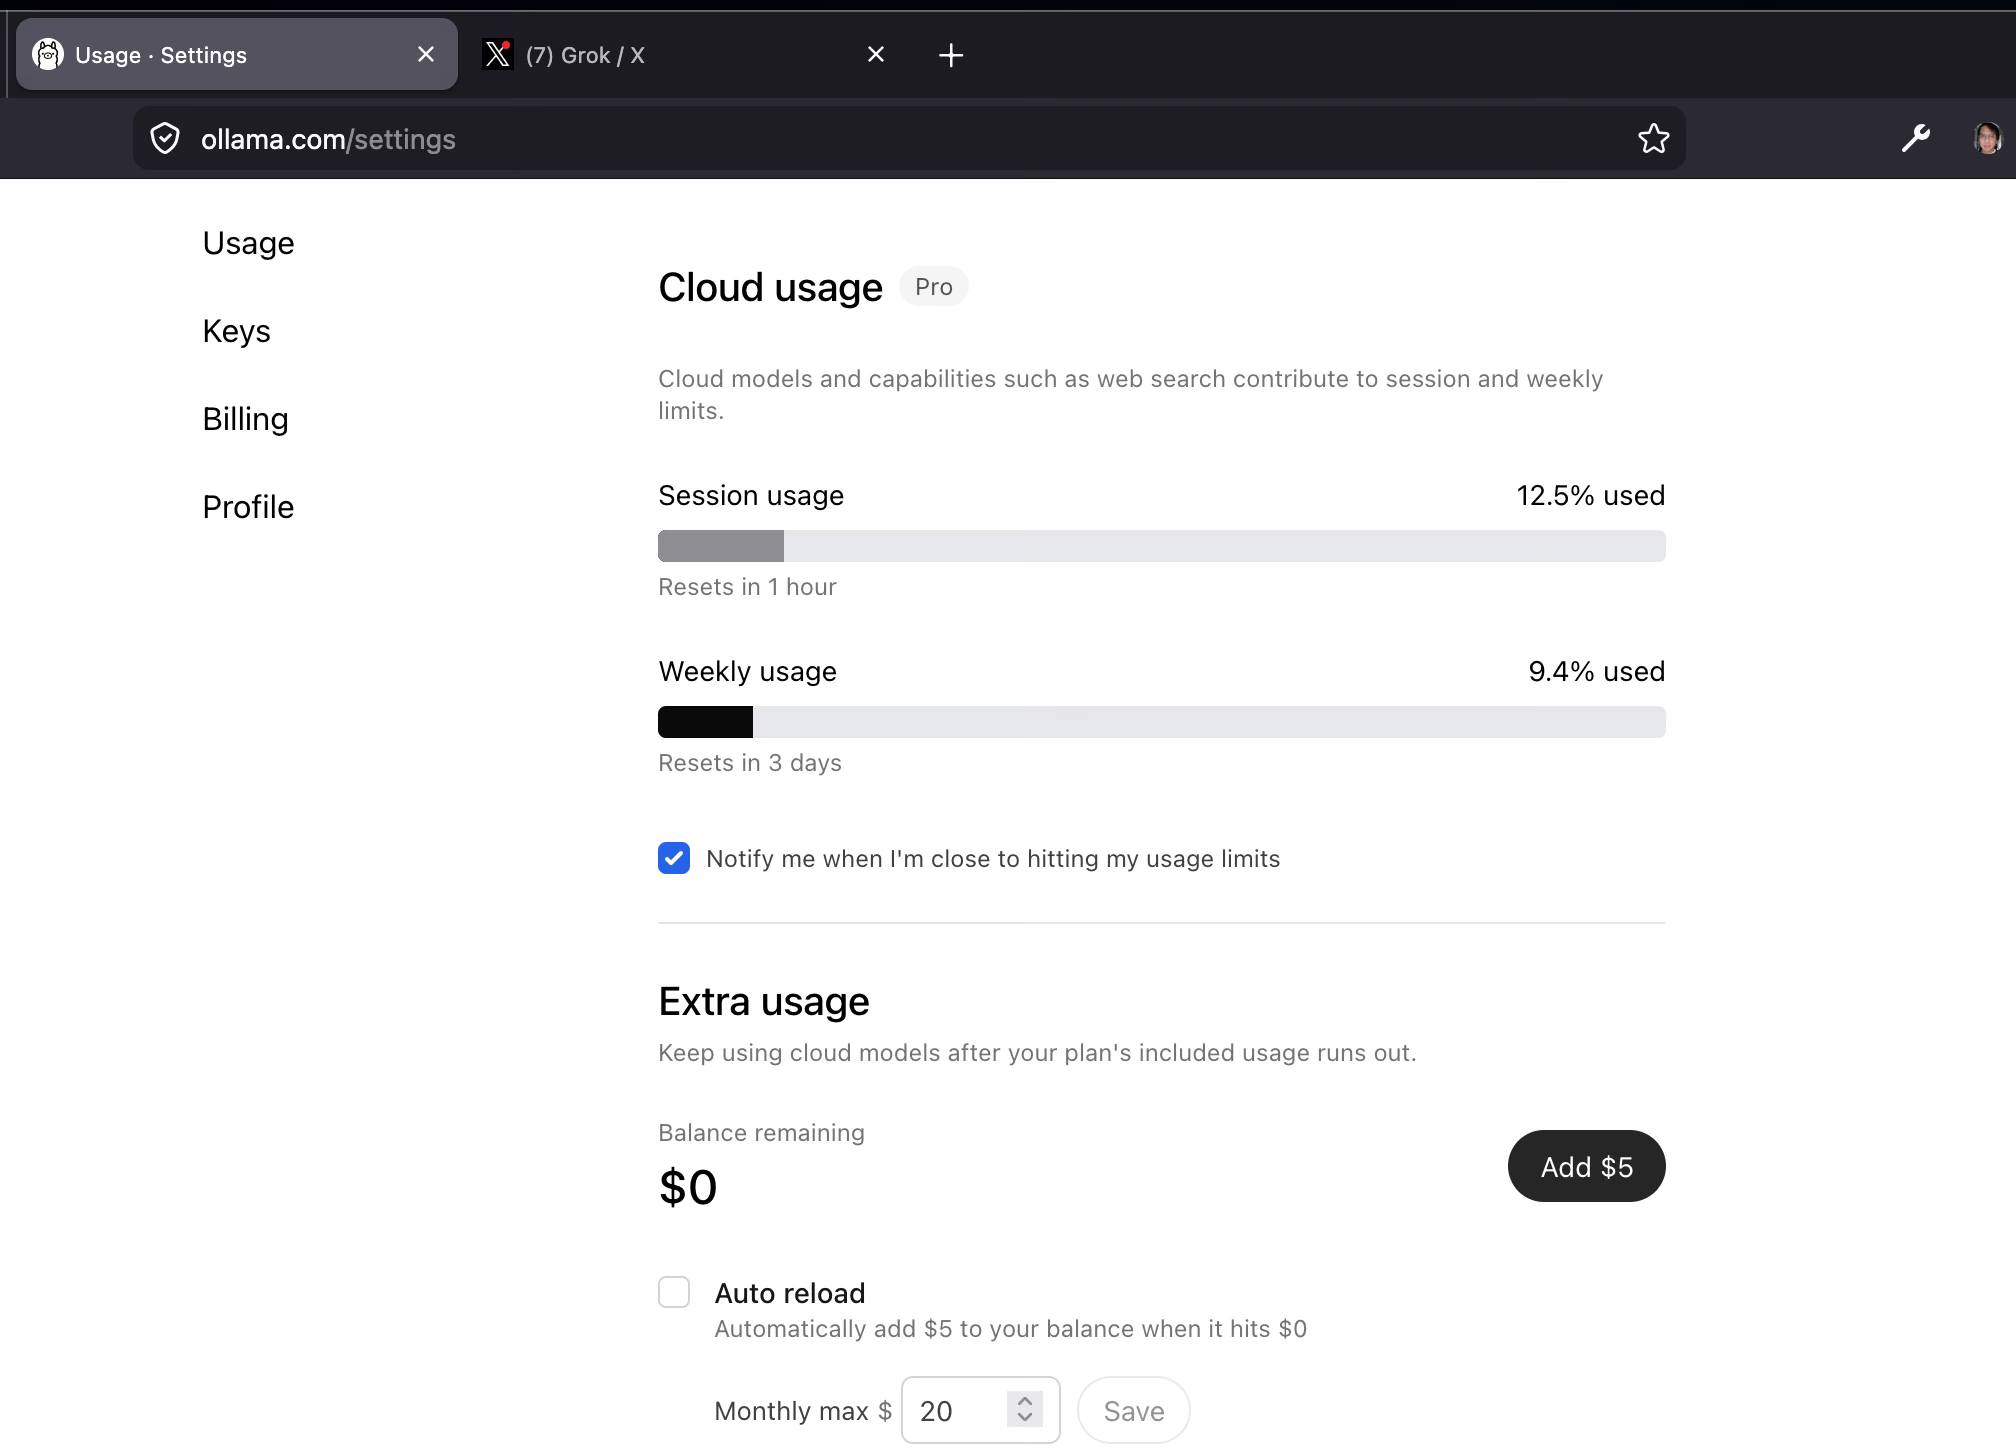The height and width of the screenshot is (1456, 2016).
Task: Uncheck the usage limits notification checkbox
Action: tap(674, 858)
